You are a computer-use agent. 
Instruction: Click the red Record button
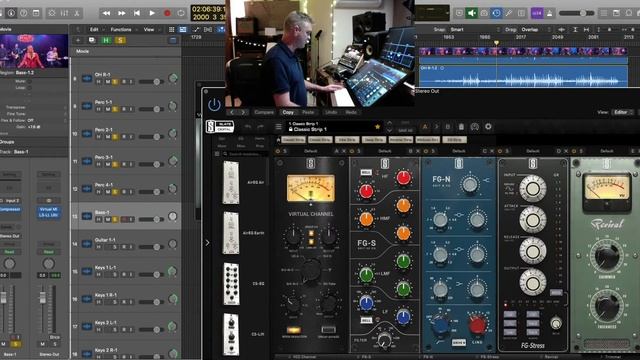167,13
